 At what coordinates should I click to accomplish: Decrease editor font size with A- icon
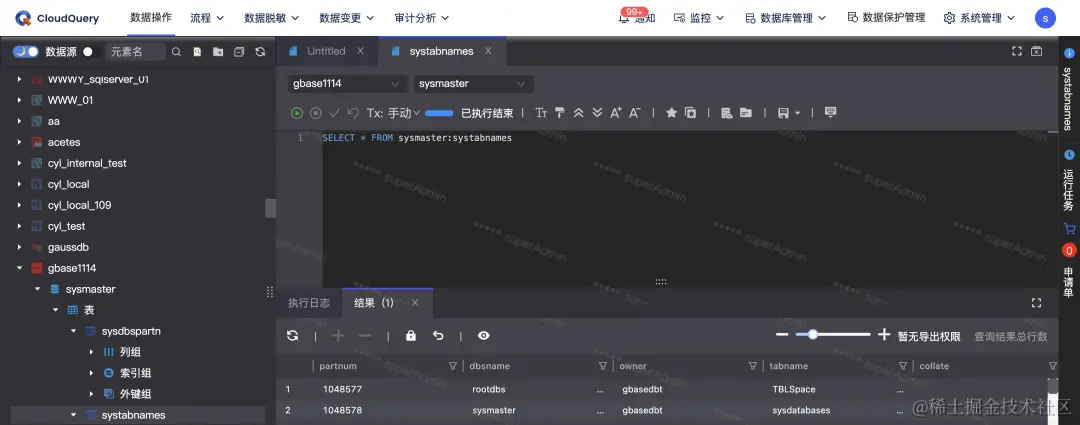coord(635,113)
